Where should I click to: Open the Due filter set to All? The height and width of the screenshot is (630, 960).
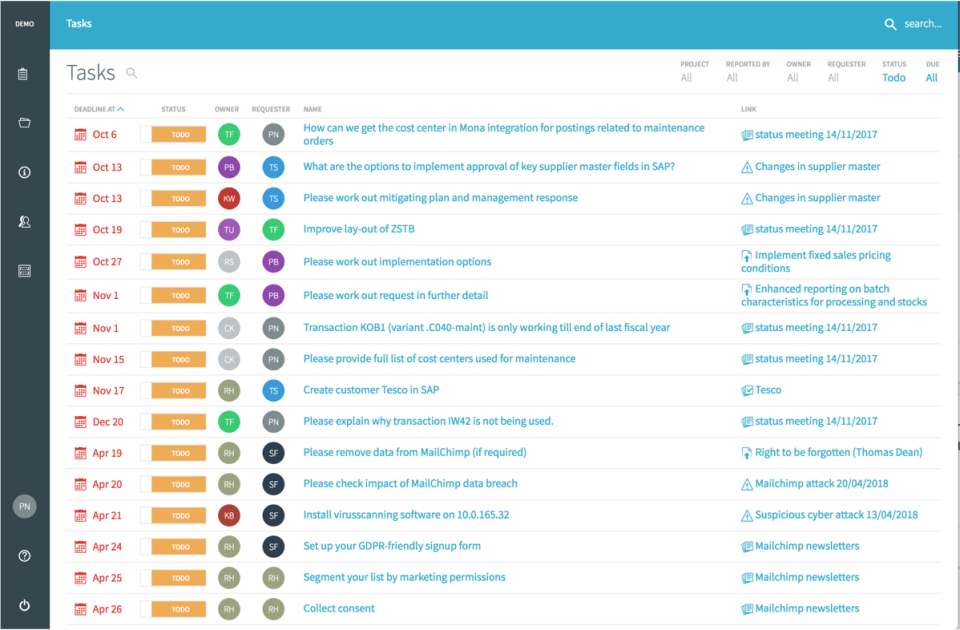(x=931, y=78)
